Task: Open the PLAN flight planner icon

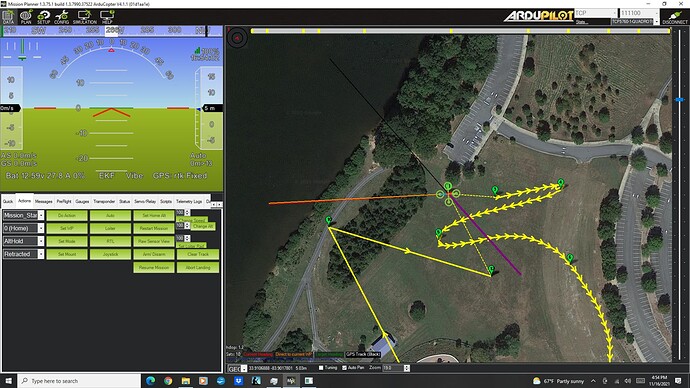Action: tap(26, 17)
